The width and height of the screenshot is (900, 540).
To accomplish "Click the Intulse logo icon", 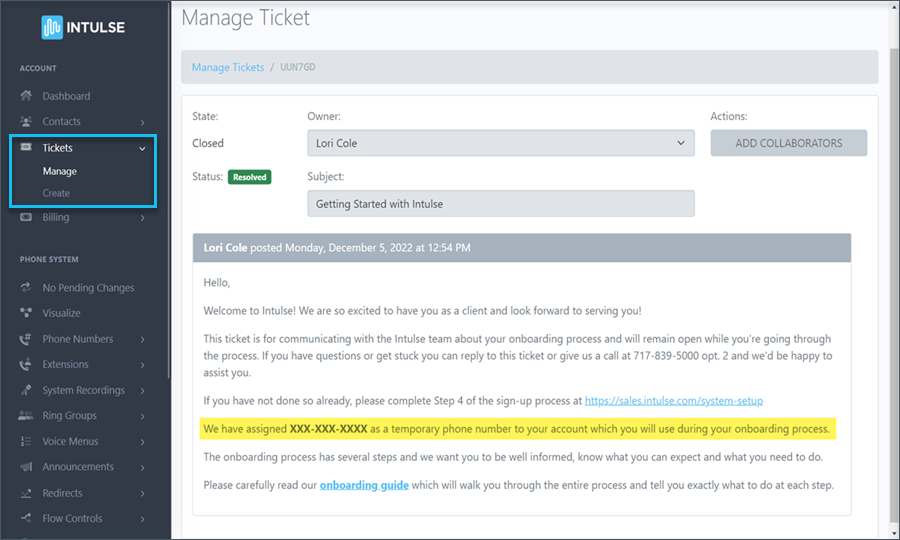I will [52, 27].
